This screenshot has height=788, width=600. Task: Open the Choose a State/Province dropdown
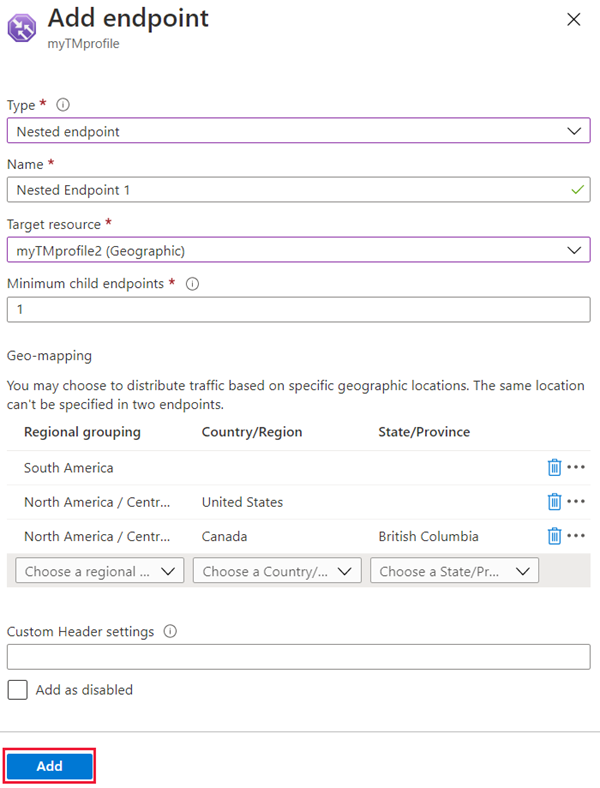click(x=454, y=571)
